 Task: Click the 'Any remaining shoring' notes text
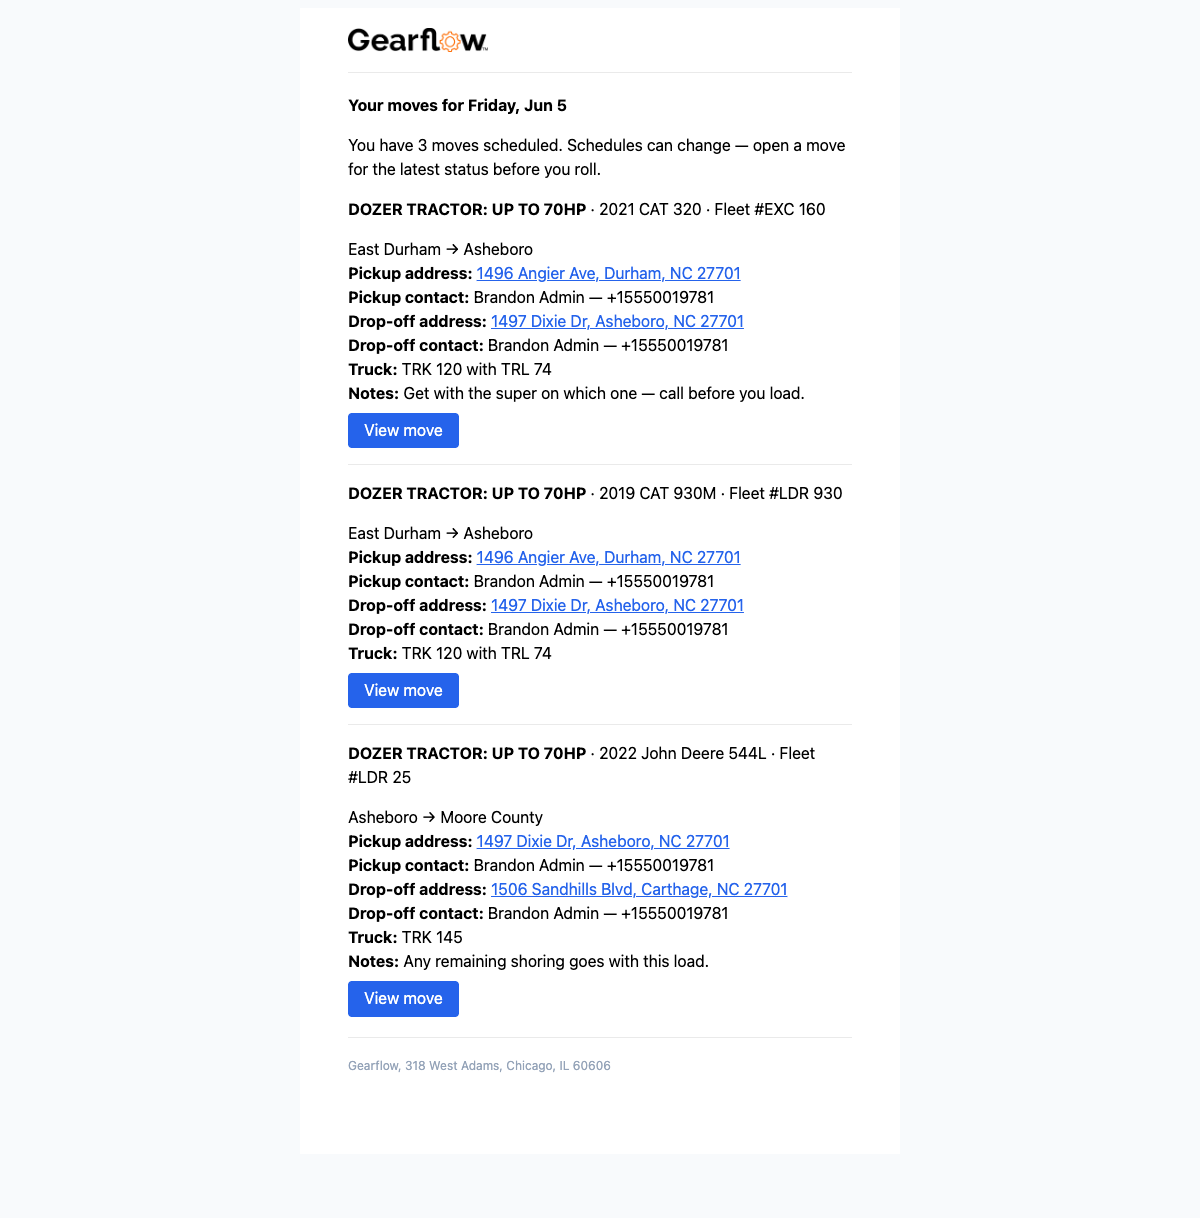tap(556, 961)
